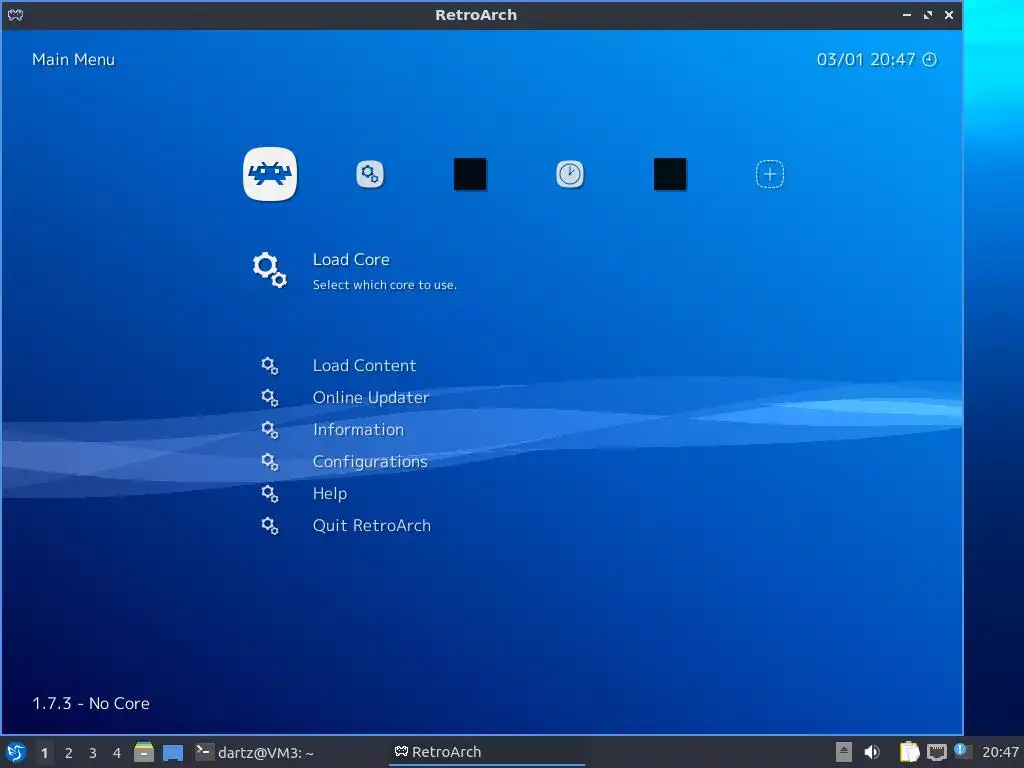Switch to workspace 1 in taskbar
The image size is (1024, 768).
coord(44,753)
